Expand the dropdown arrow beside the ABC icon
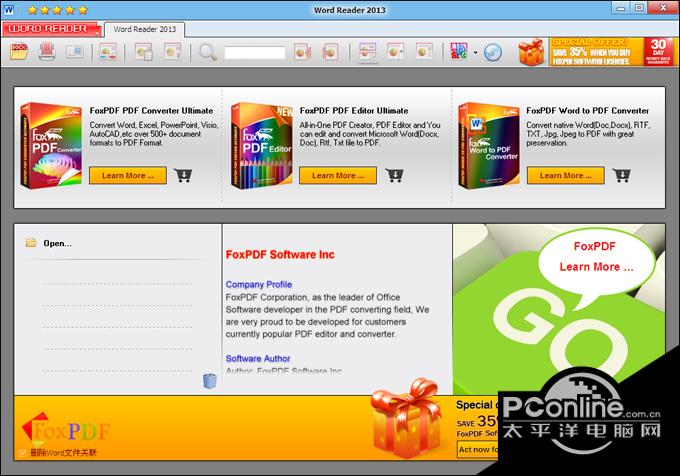This screenshot has width=680, height=476. pyautogui.click(x=475, y=52)
